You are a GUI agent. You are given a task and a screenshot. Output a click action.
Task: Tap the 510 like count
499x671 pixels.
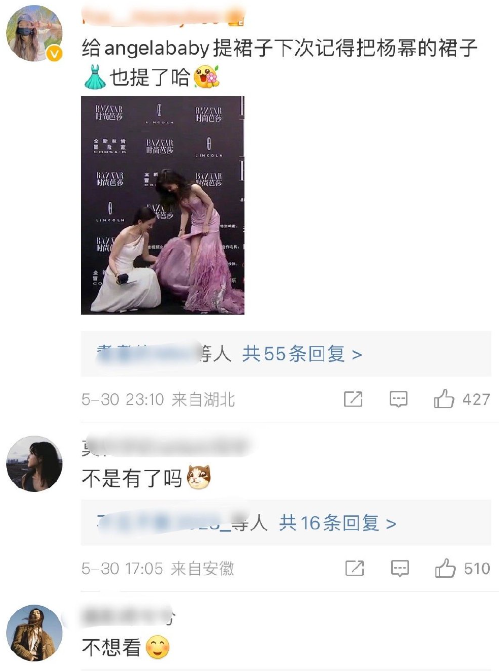pyautogui.click(x=477, y=568)
